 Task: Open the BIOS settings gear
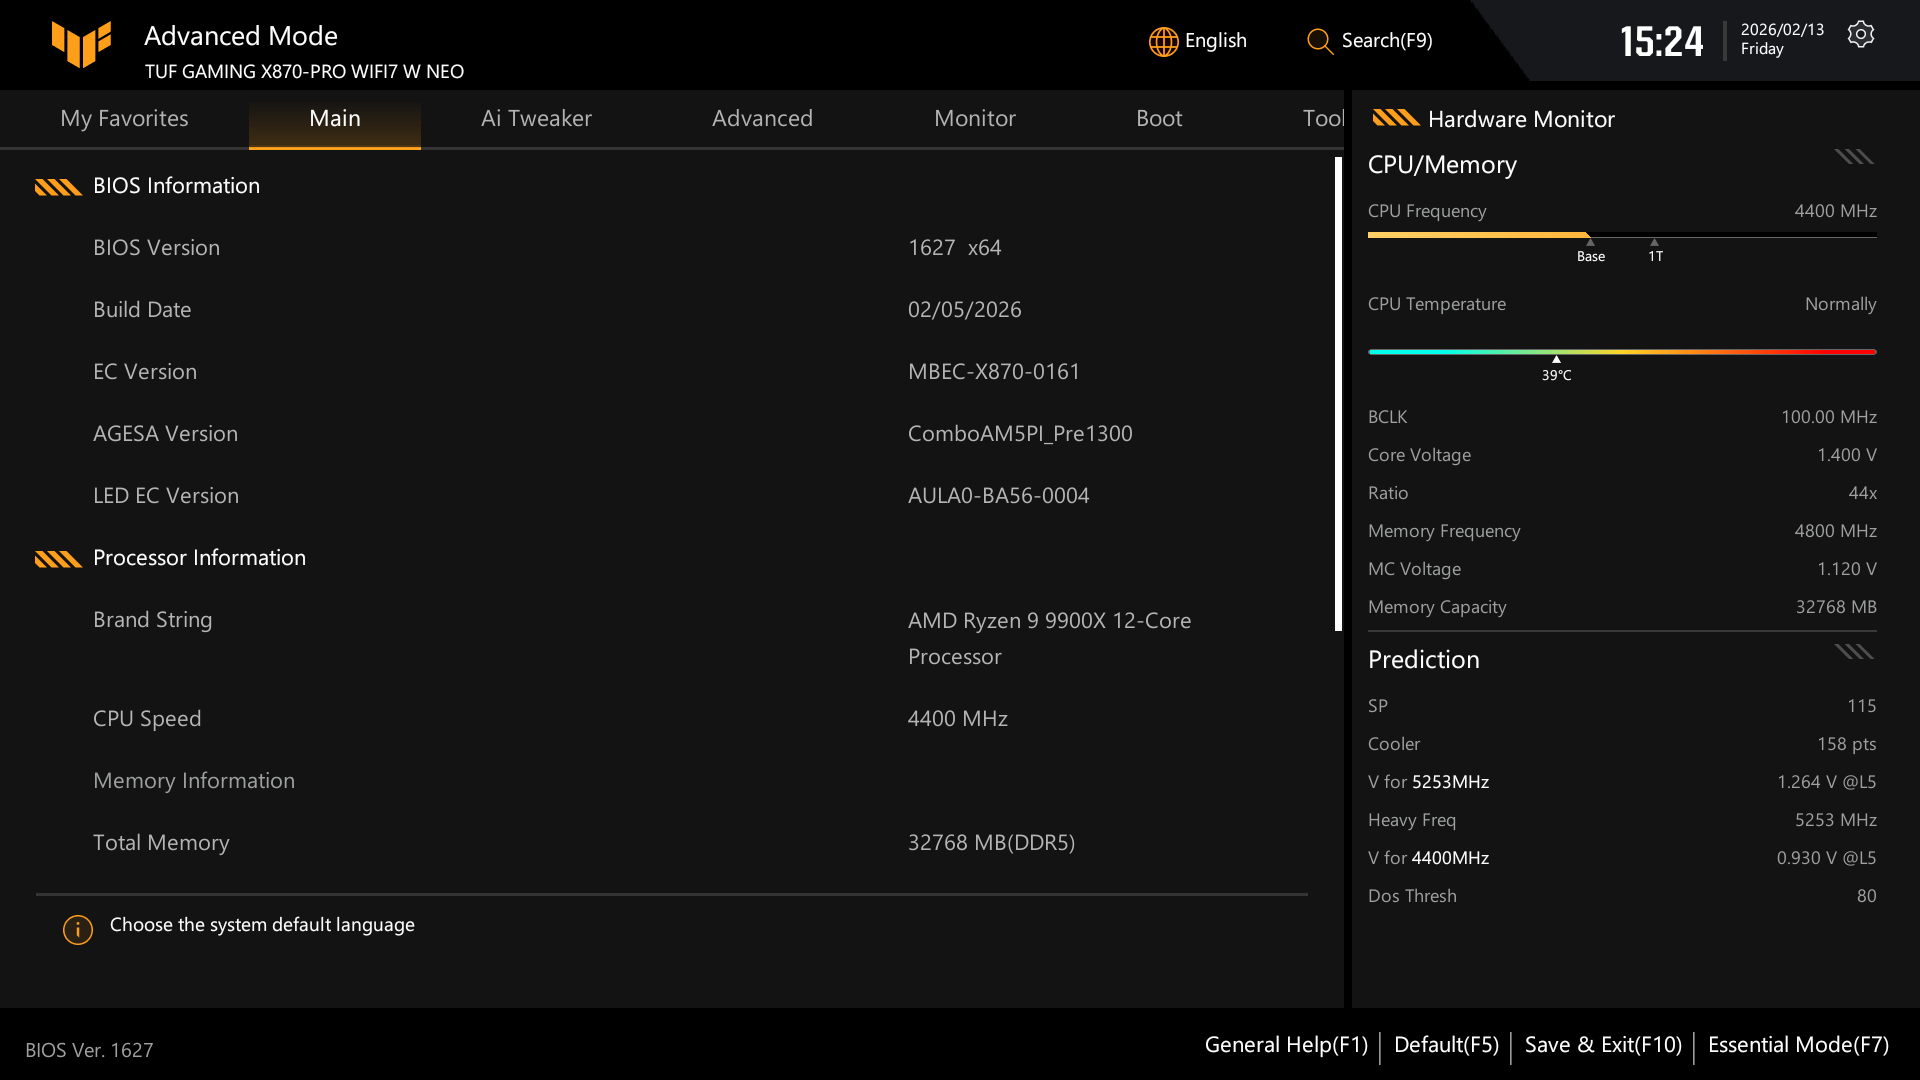pos(1861,33)
